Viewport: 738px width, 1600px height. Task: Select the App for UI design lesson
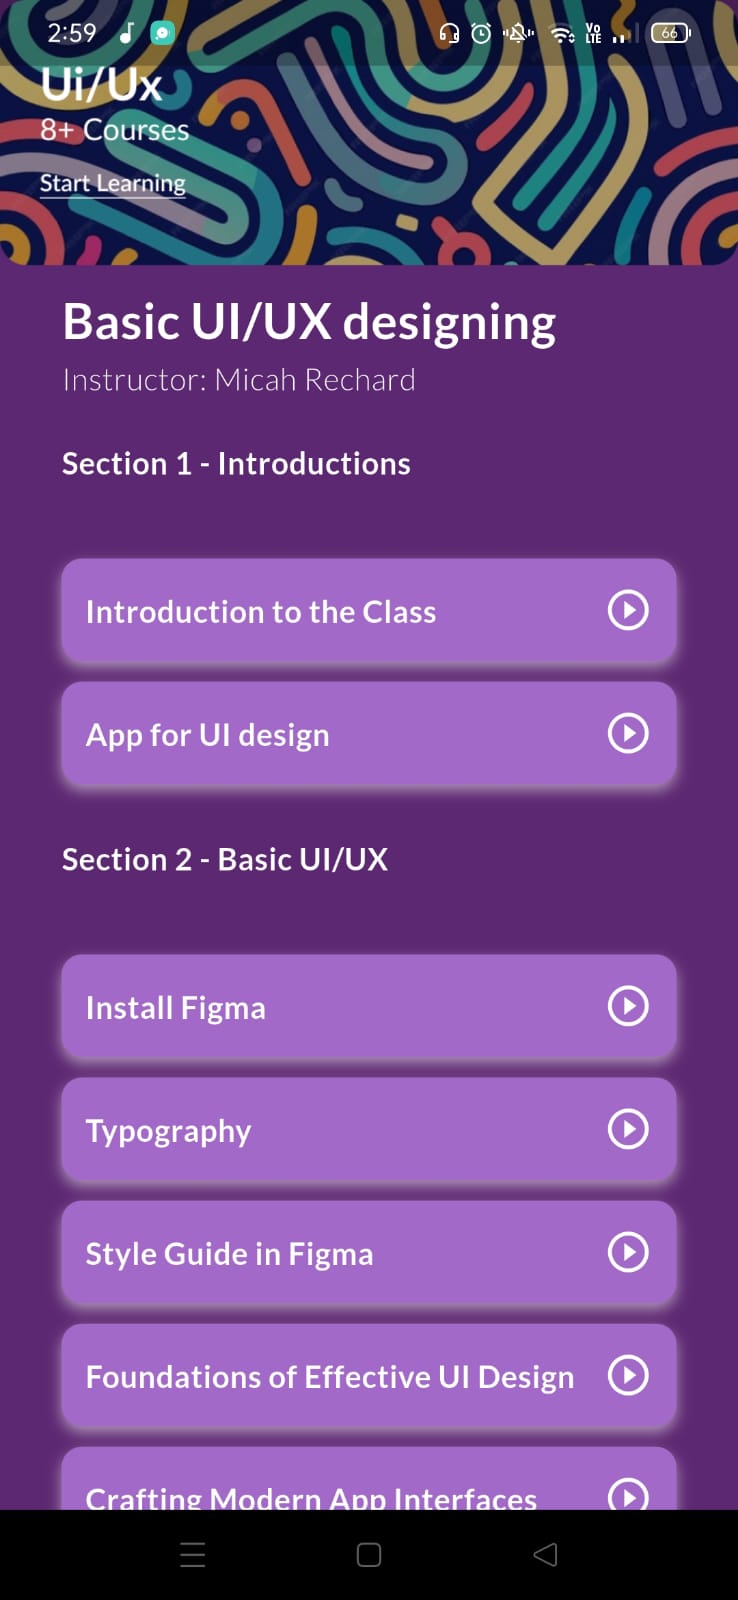tap(369, 734)
